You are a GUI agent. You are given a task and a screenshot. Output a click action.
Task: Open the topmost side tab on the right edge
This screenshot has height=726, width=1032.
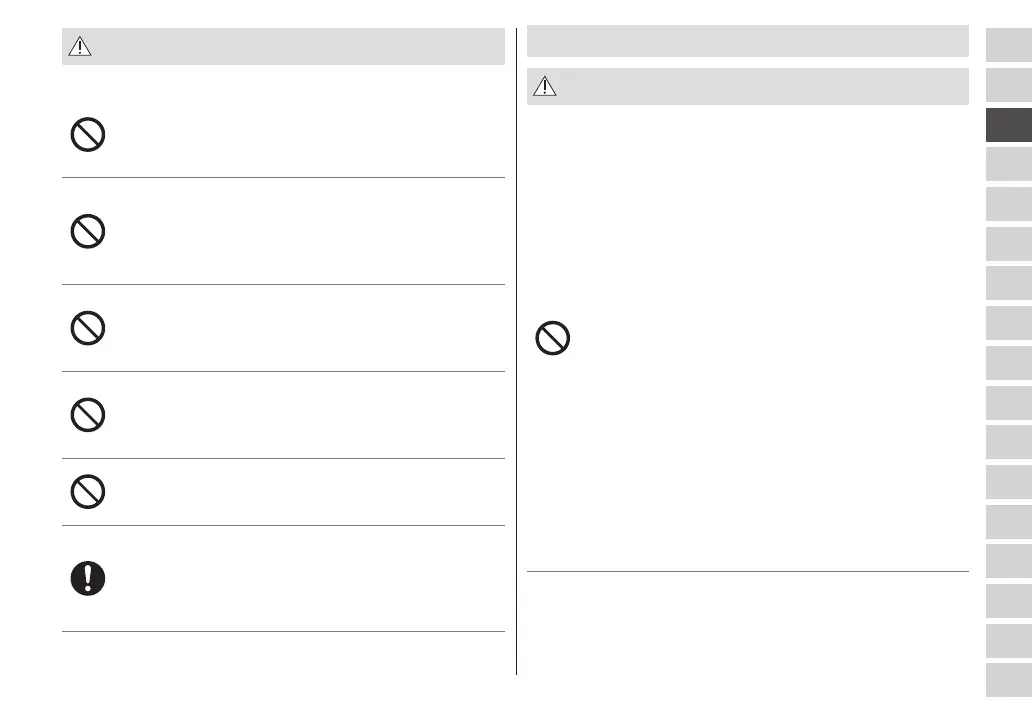pos(1008,44)
